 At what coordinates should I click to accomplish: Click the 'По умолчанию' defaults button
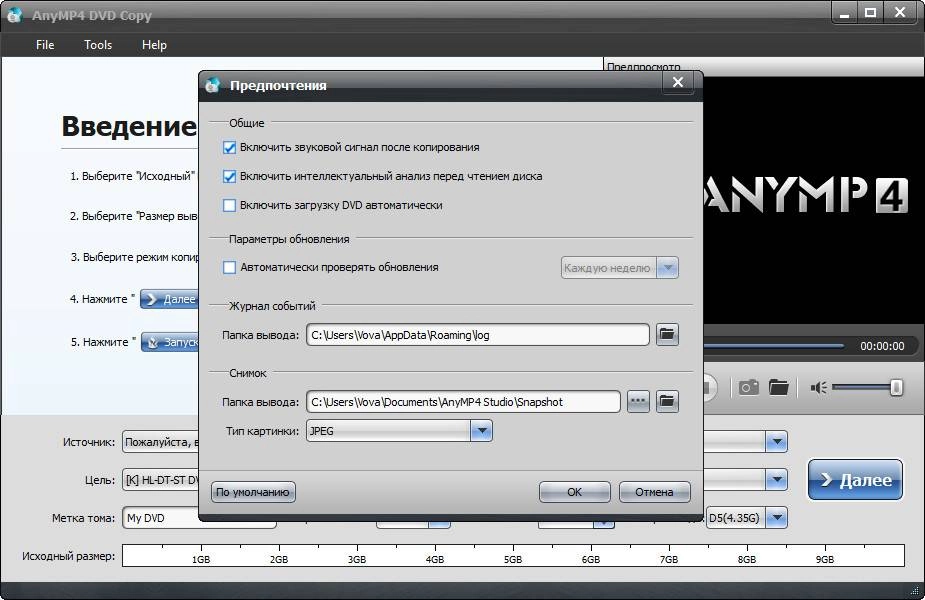(253, 492)
